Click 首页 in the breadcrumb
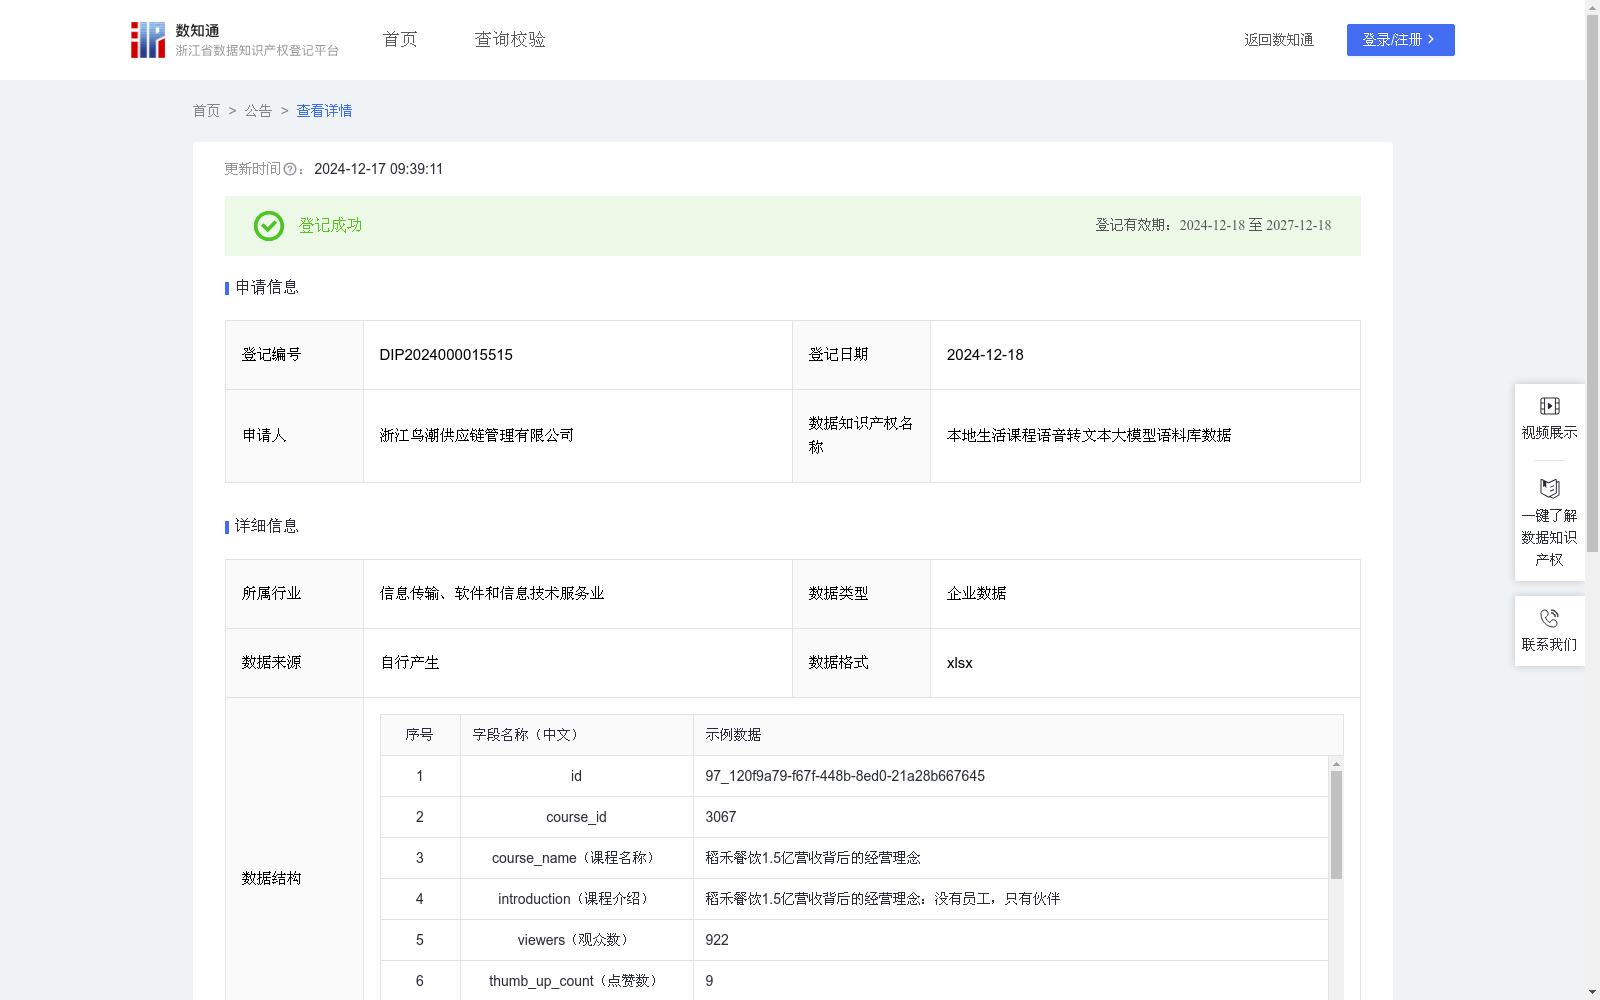Viewport: 1600px width, 1000px height. 206,111
